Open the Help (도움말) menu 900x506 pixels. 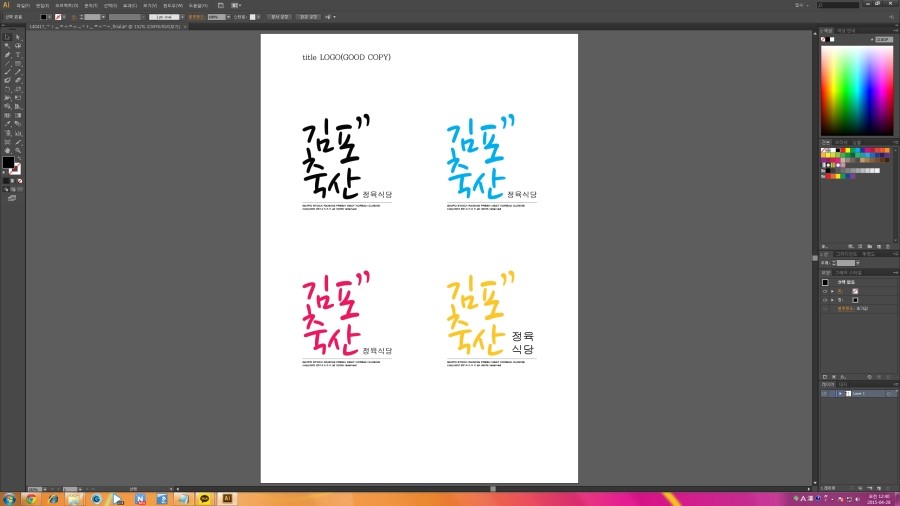[x=198, y=6]
